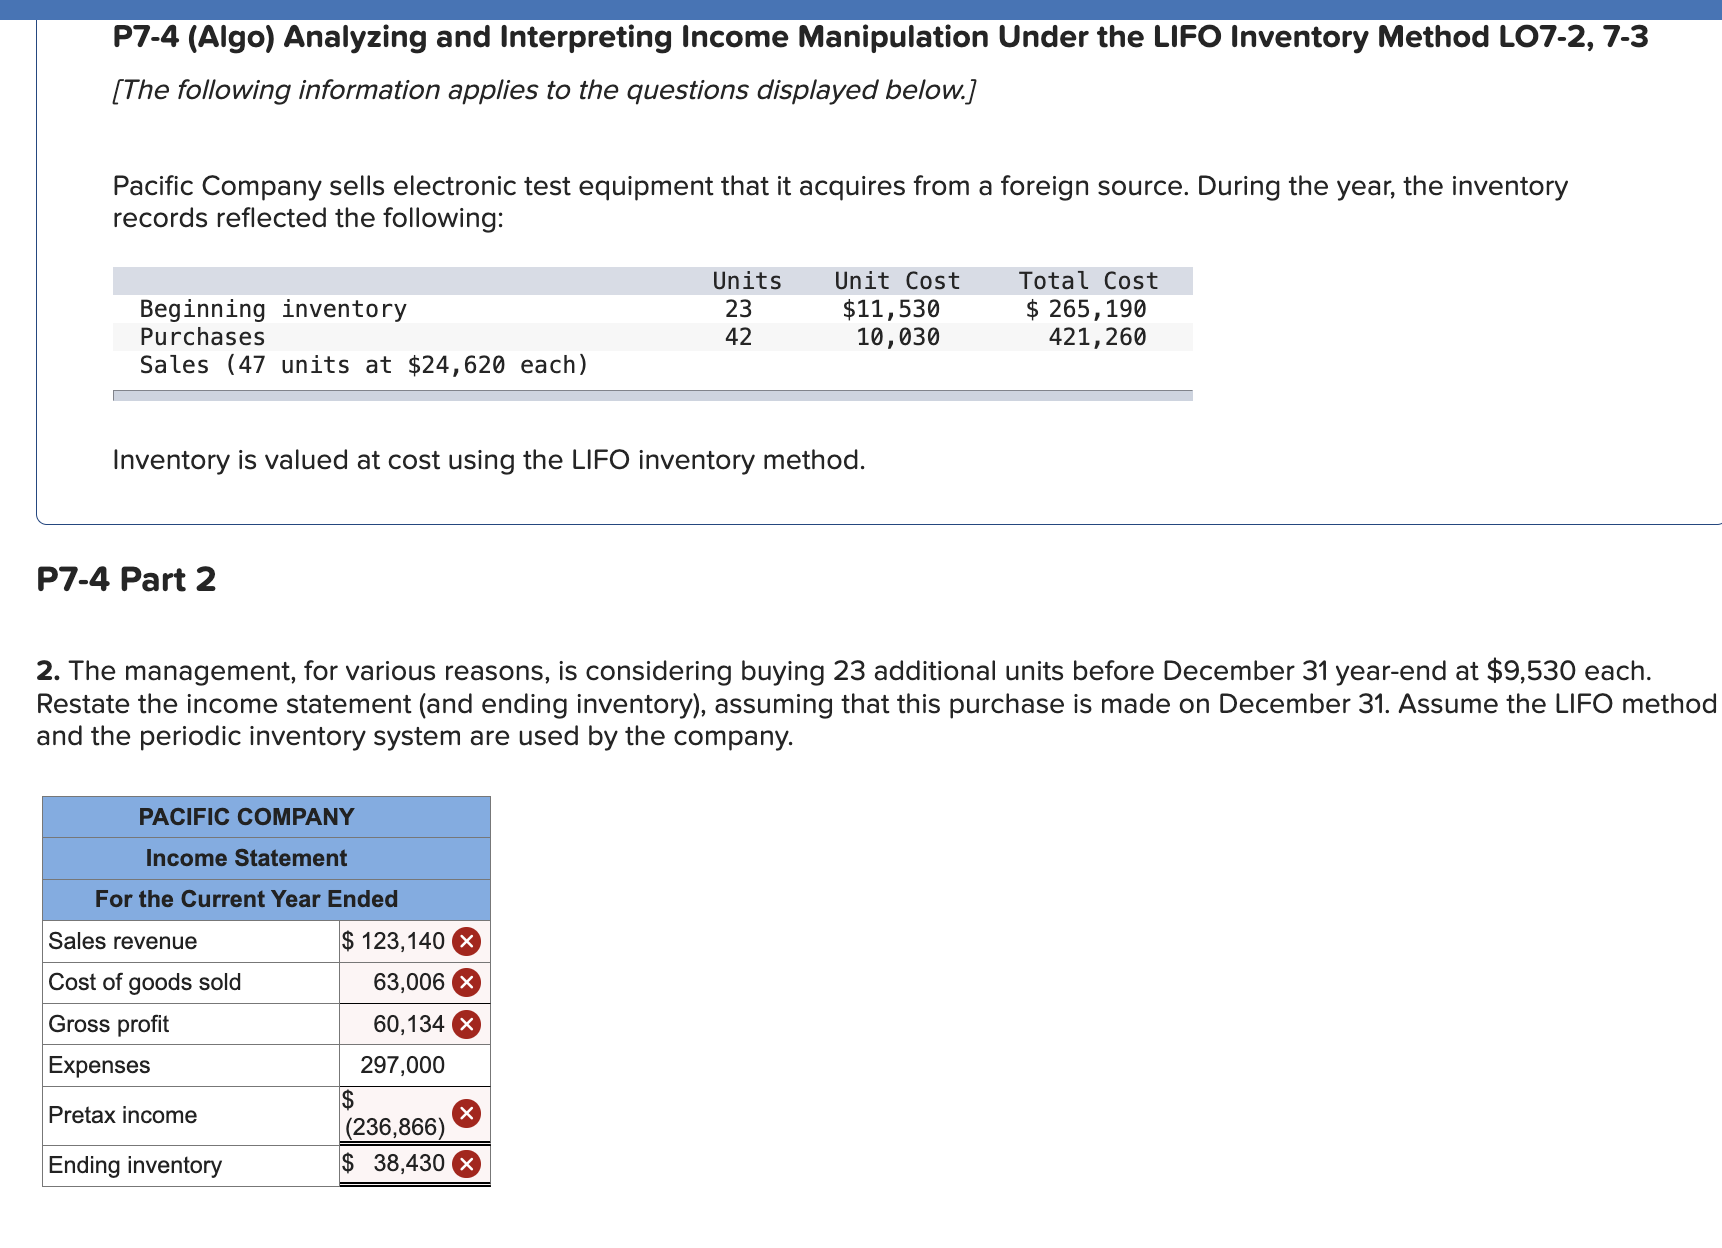Viewport: 1722px width, 1248px height.
Task: Click the "P7-4 Part 2" heading
Action: [x=126, y=579]
